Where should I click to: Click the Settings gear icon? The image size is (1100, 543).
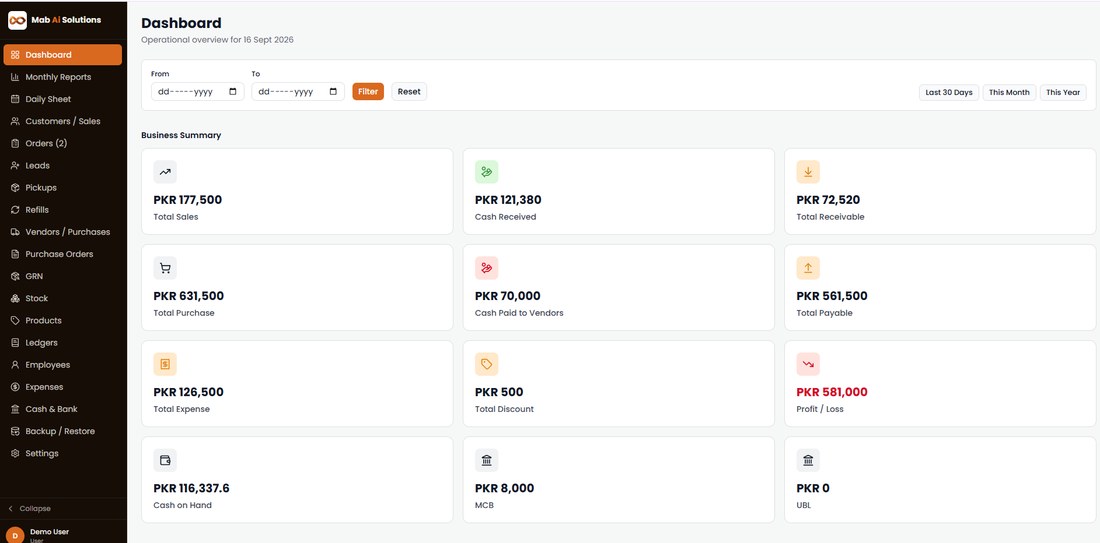click(15, 454)
